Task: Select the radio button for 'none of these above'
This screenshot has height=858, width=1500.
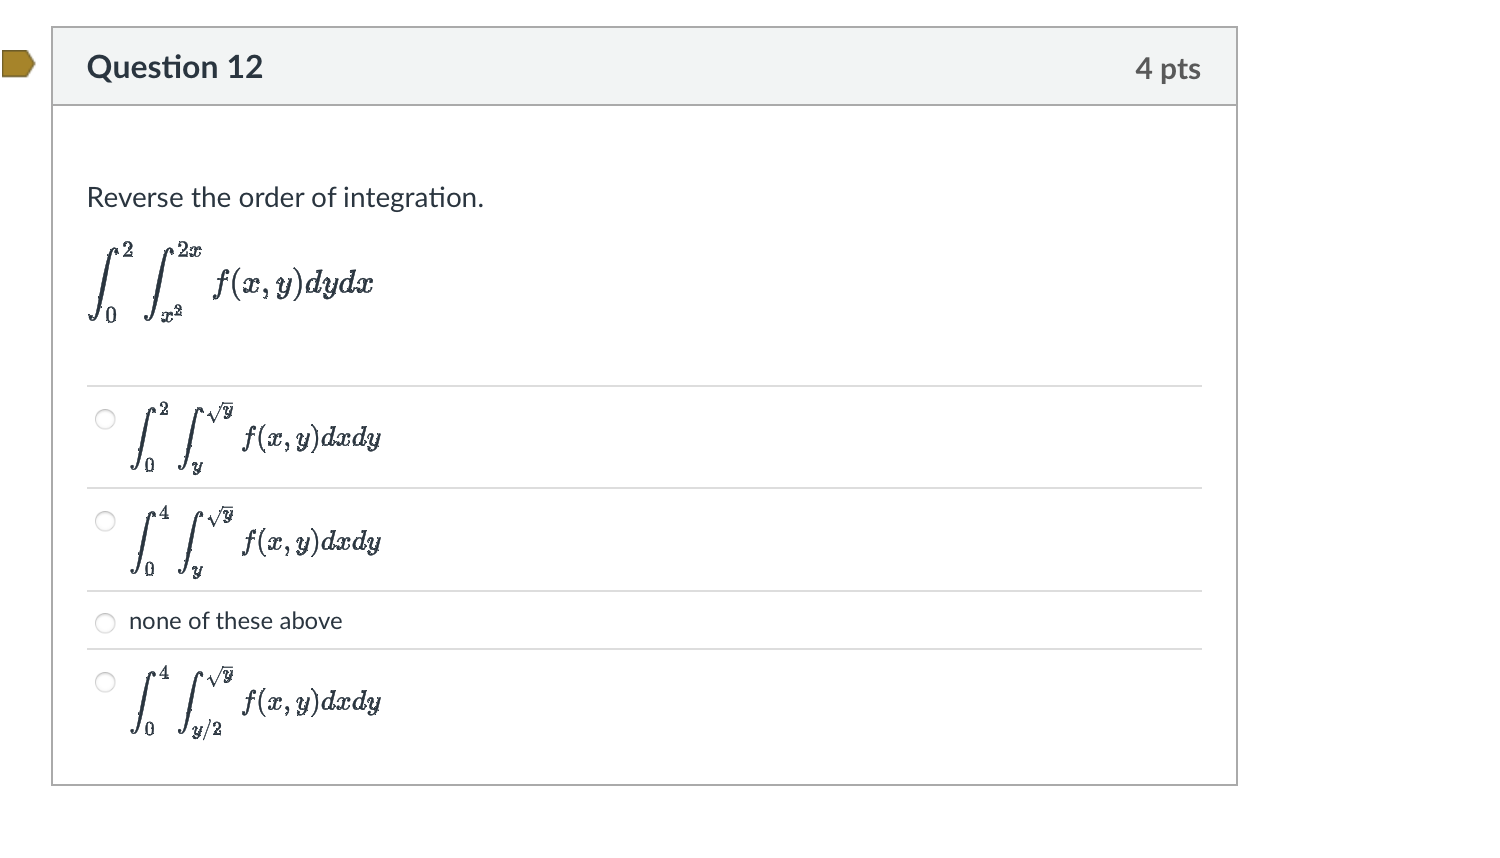Action: [x=105, y=623]
